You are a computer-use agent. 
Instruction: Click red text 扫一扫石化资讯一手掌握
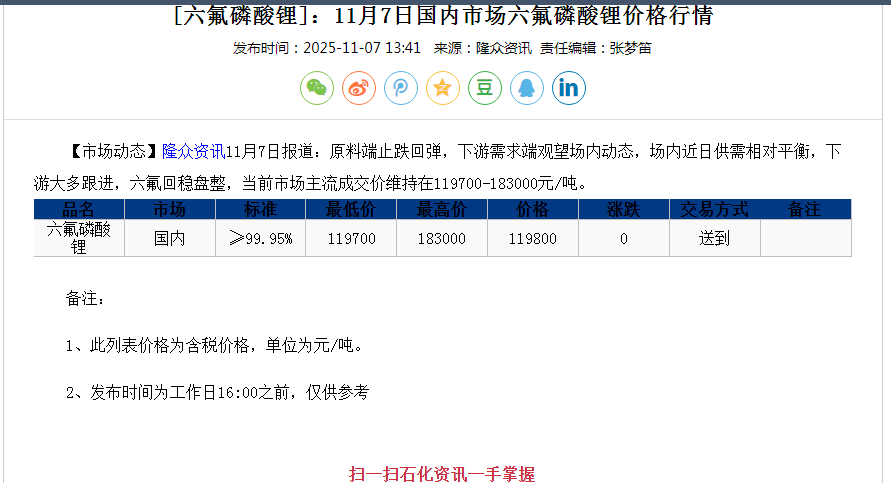coord(442,474)
